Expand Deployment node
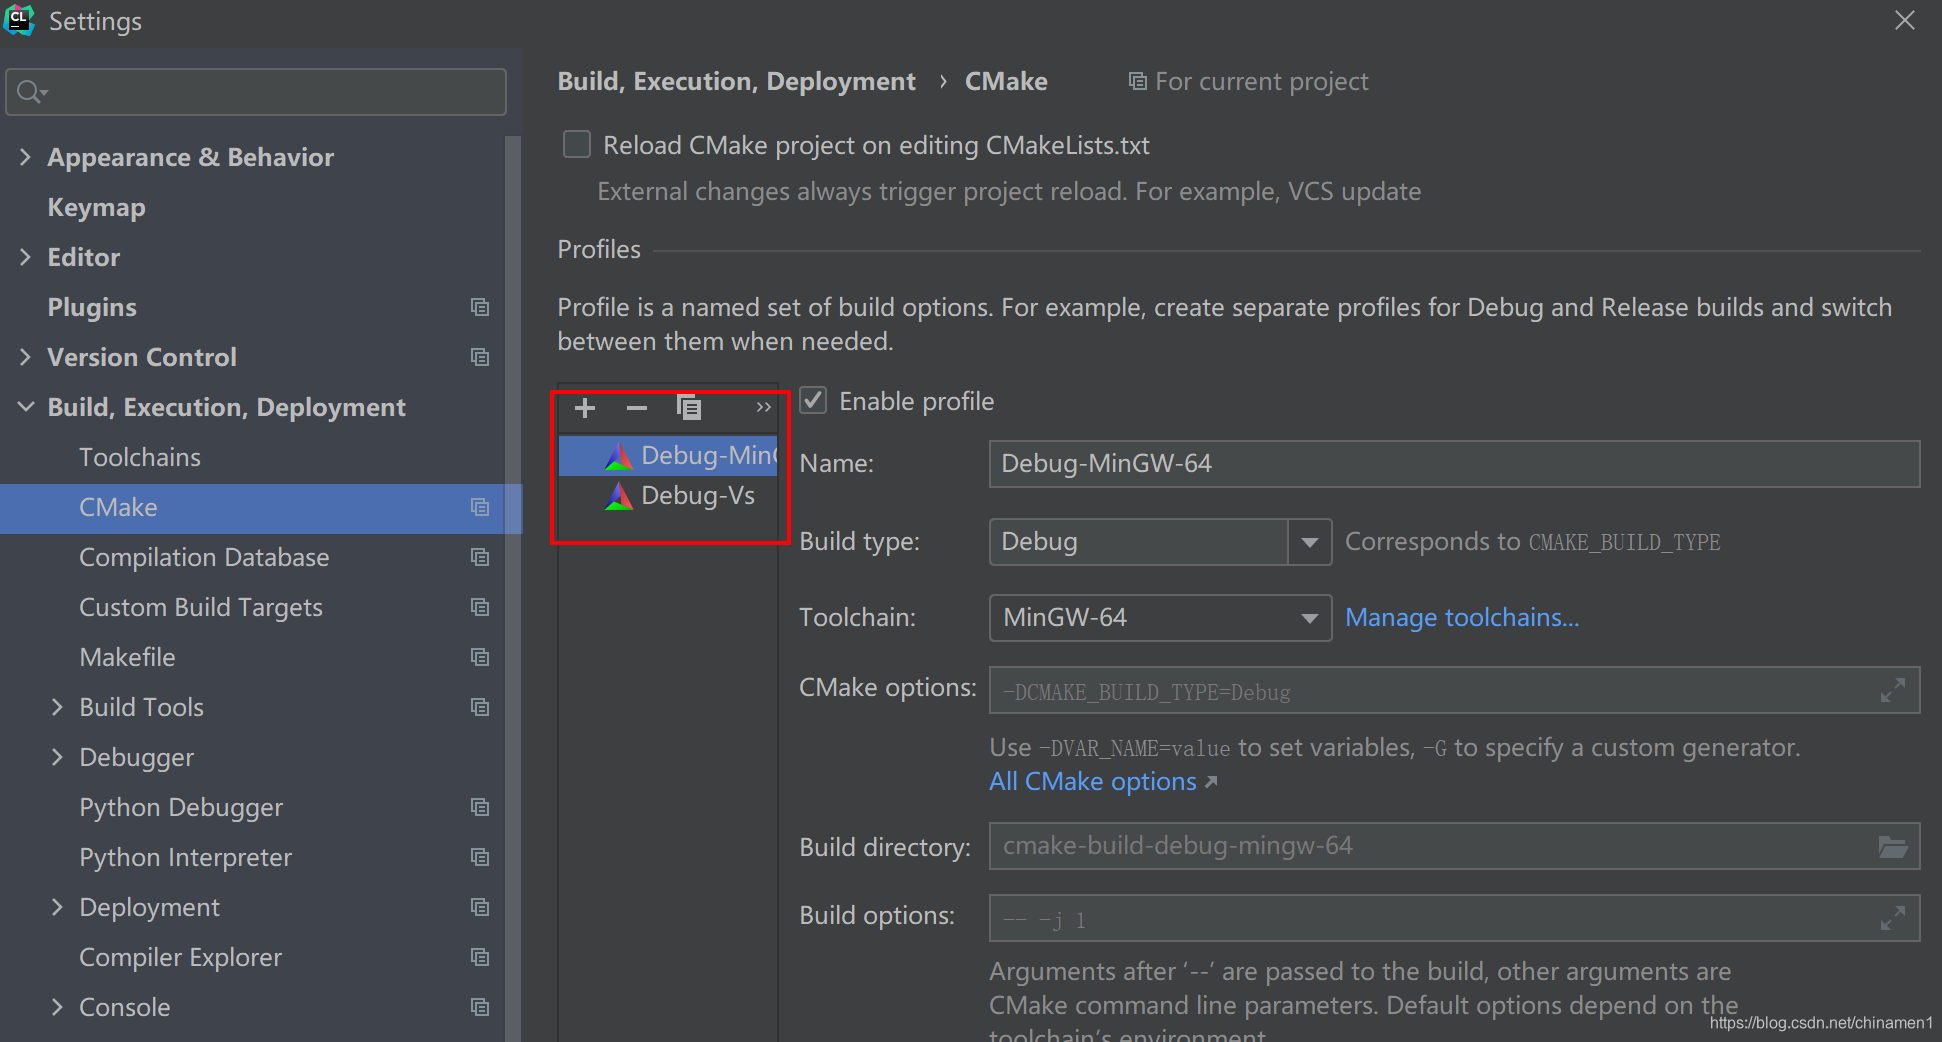 [58, 907]
